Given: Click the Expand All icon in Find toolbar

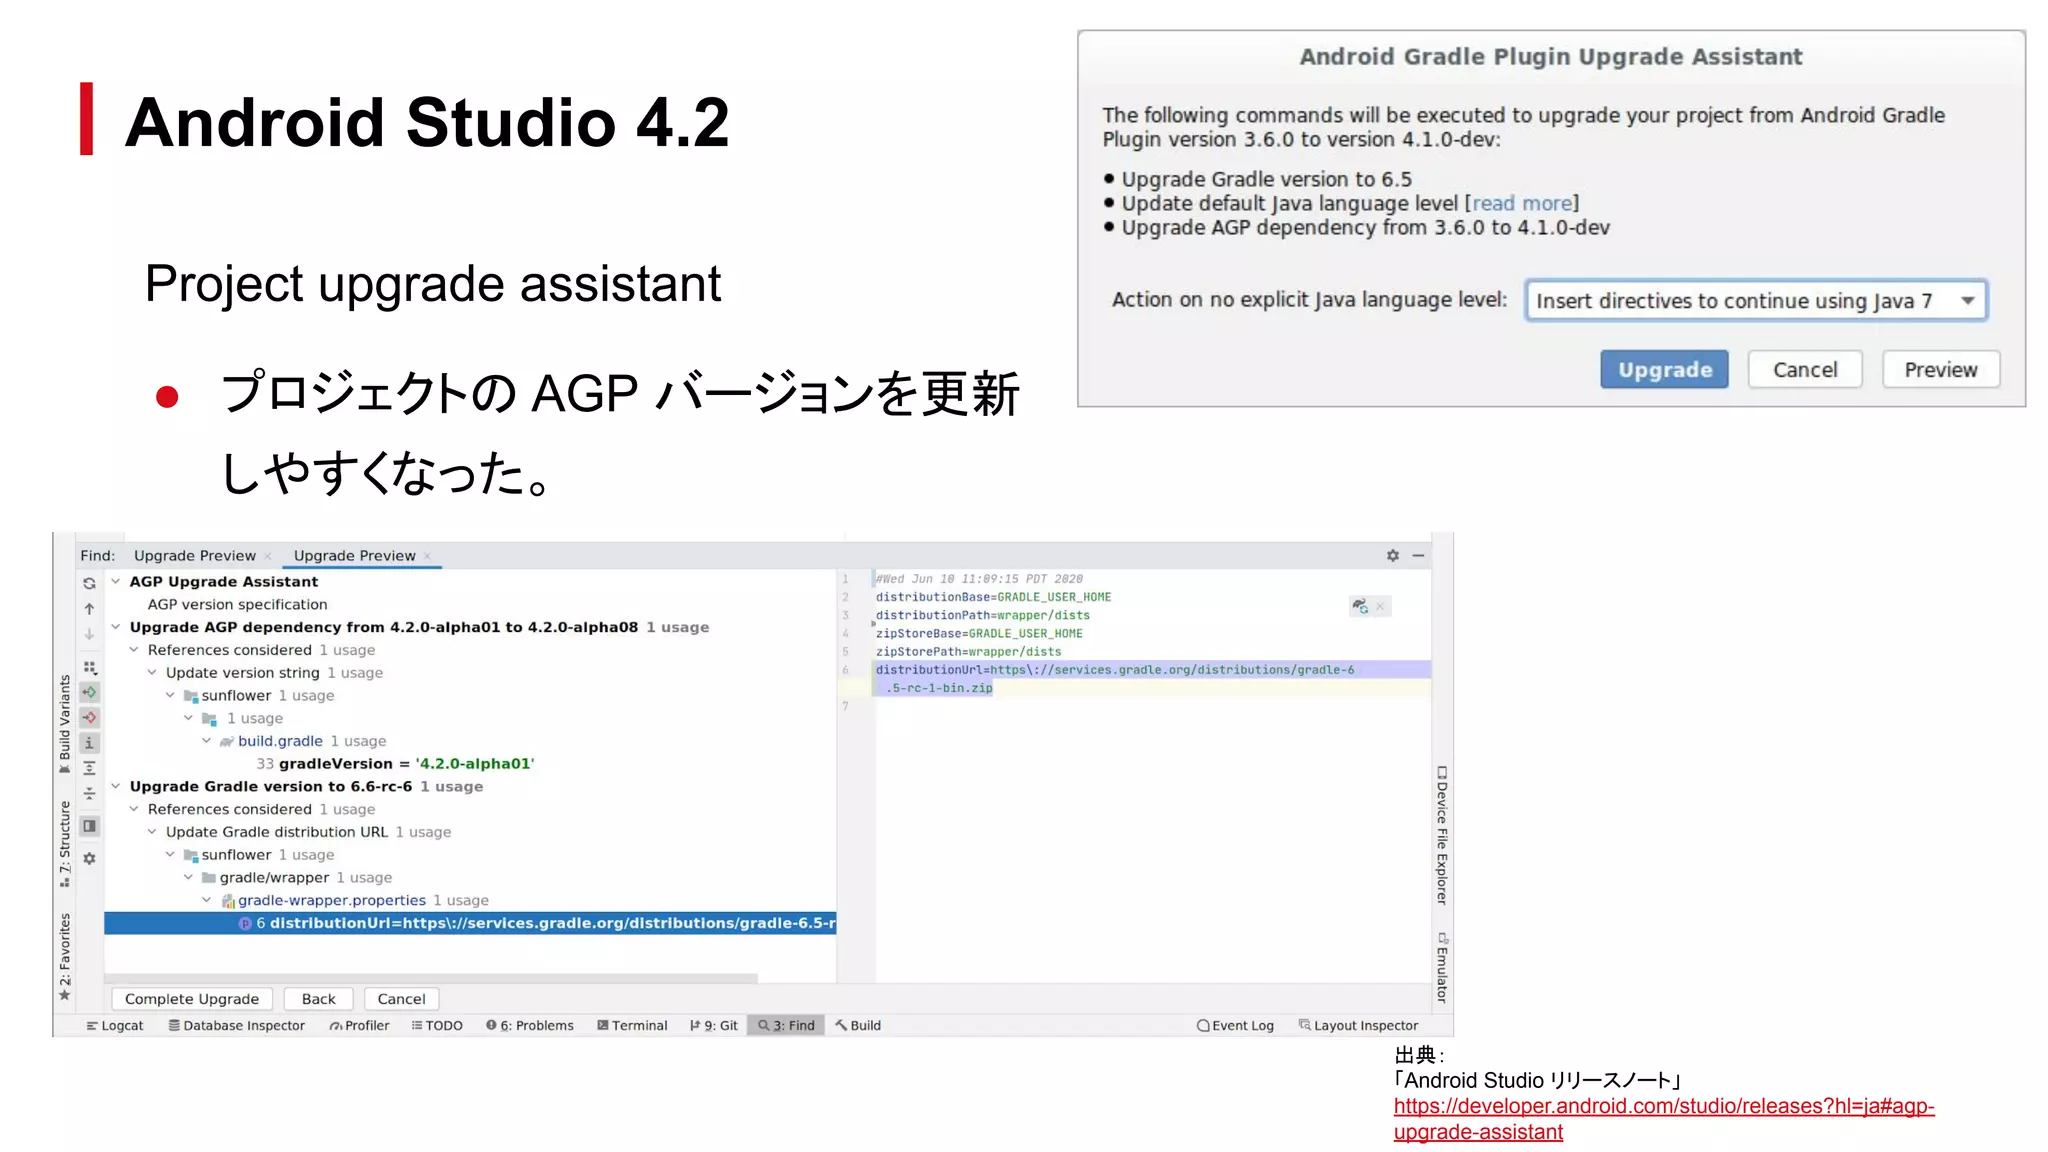Looking at the screenshot, I should (x=89, y=768).
